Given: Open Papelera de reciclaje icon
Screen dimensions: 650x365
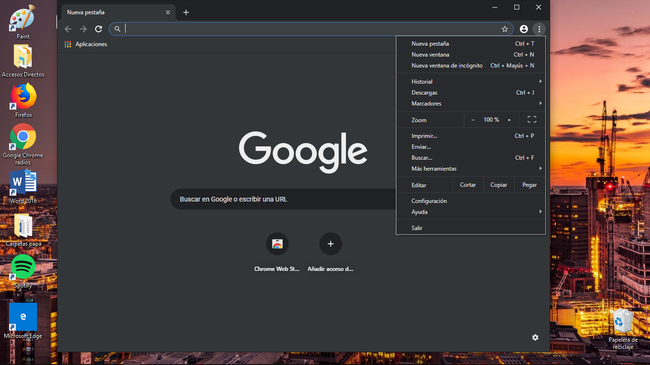Looking at the screenshot, I should [623, 329].
